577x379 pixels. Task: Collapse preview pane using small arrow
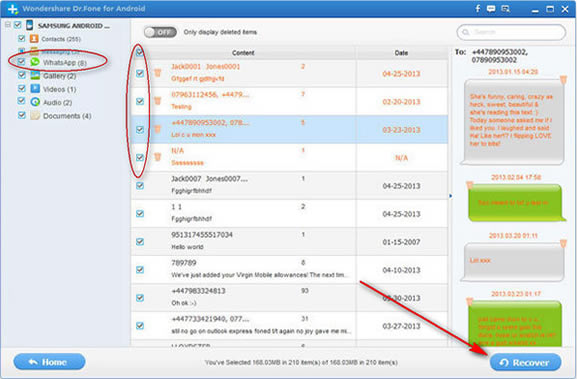(x=450, y=196)
